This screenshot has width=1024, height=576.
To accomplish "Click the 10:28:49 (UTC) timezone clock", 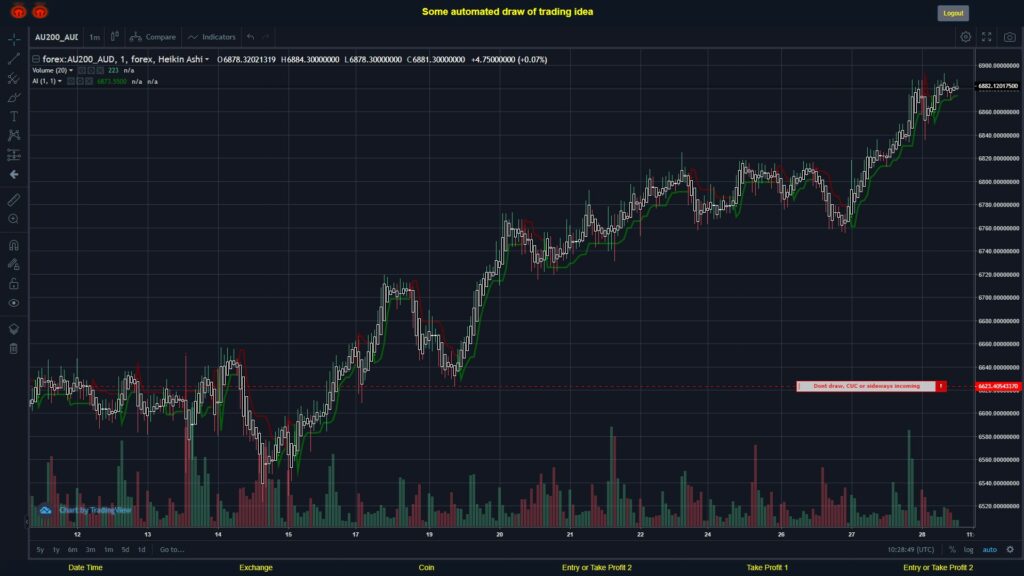I will (910, 550).
